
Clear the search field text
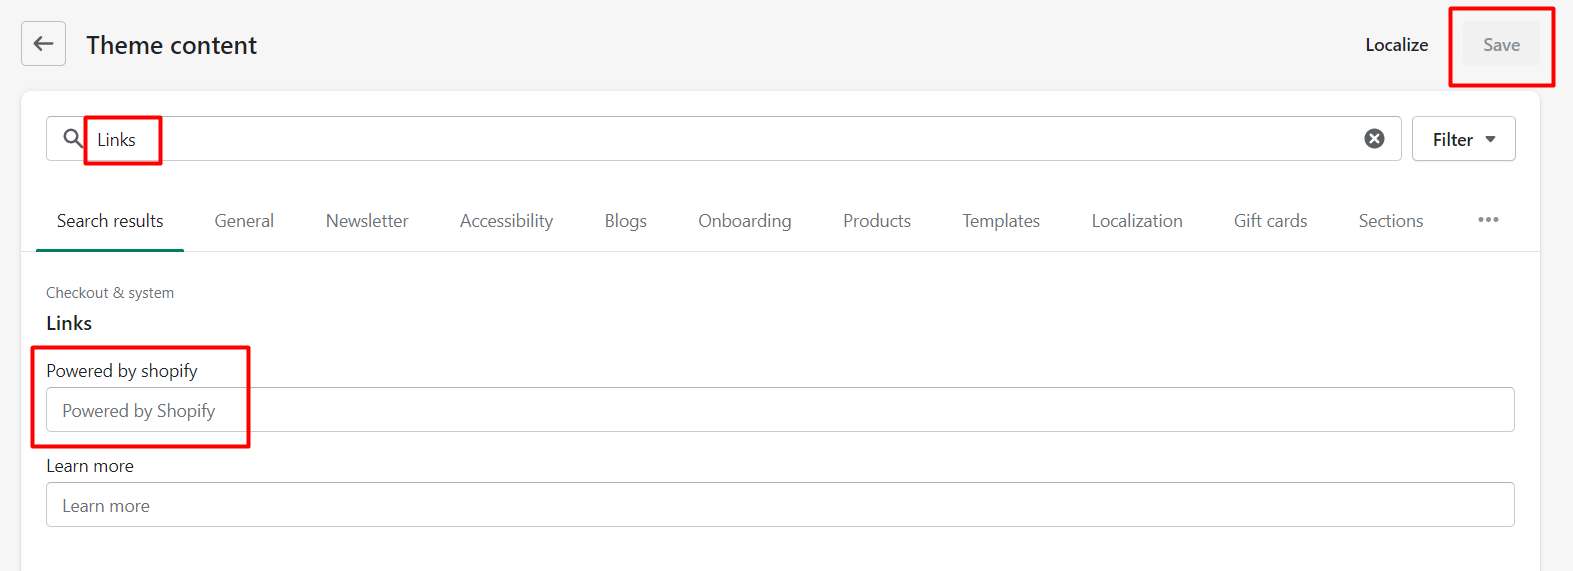click(1375, 139)
